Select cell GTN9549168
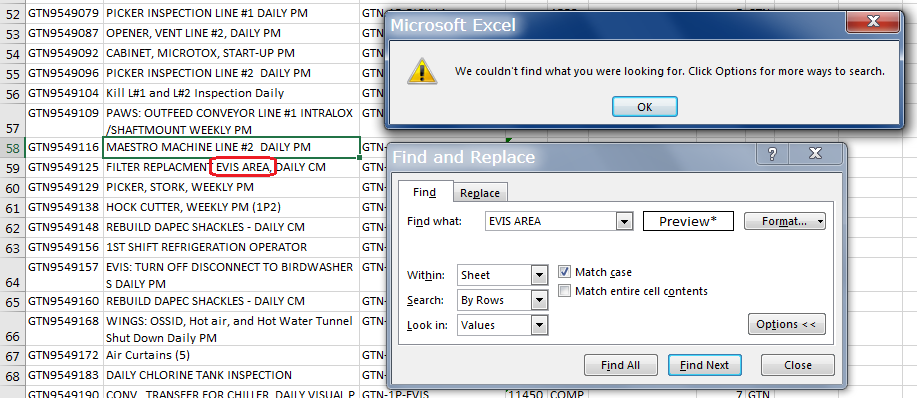 tap(64, 329)
